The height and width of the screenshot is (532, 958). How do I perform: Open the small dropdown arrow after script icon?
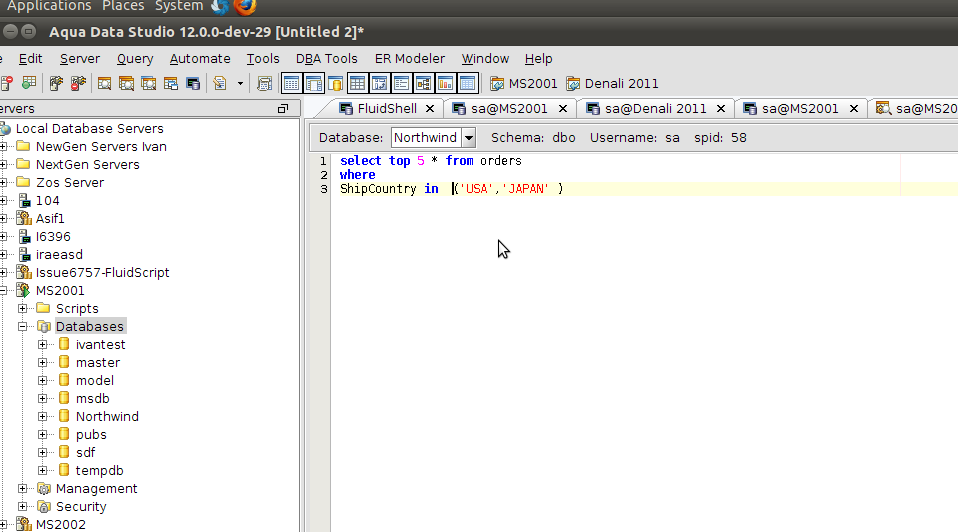pos(240,84)
